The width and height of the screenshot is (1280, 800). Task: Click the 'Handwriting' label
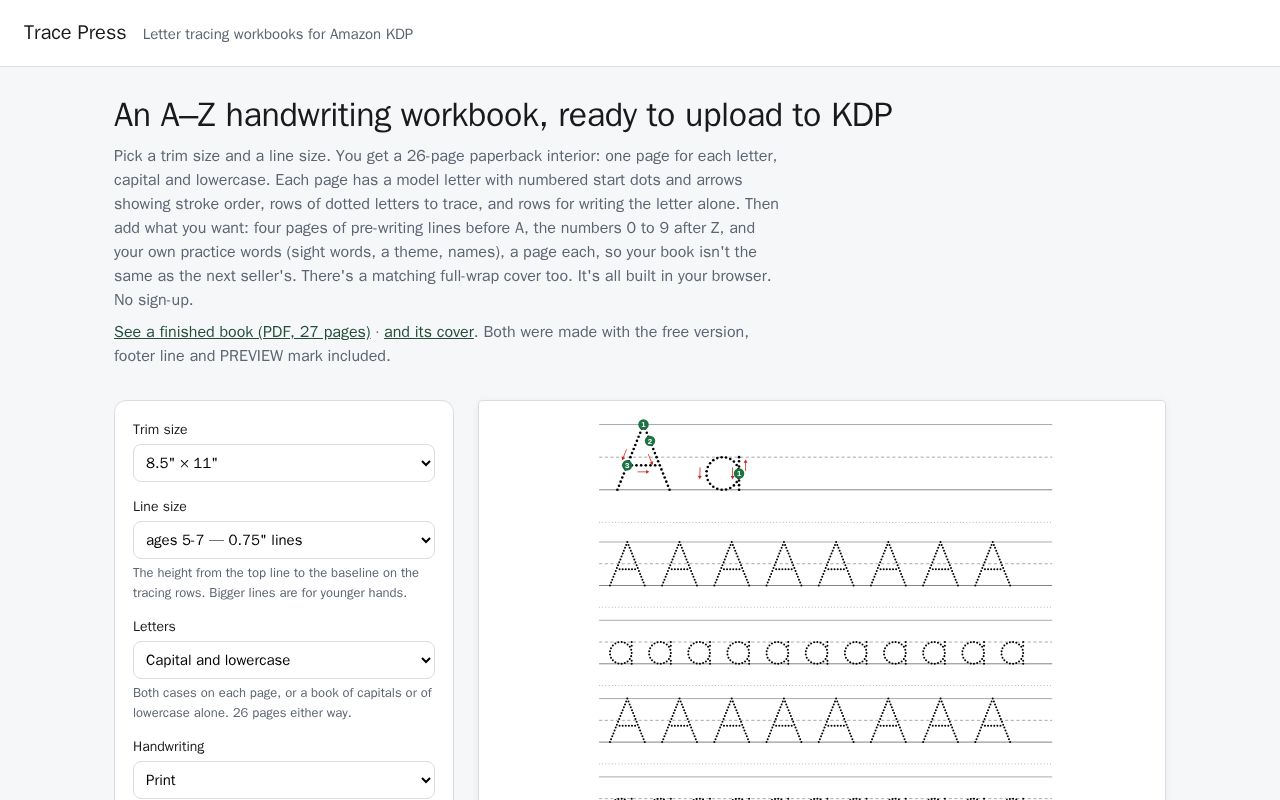coord(168,747)
